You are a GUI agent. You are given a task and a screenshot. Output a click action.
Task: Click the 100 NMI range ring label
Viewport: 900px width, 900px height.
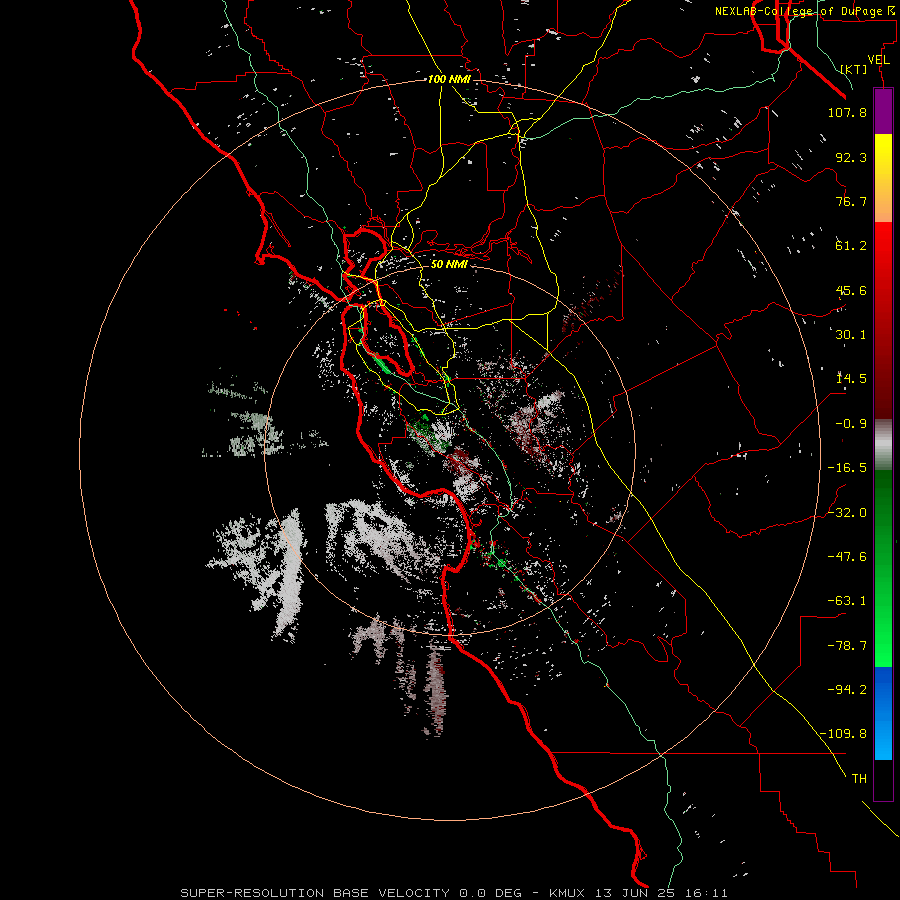click(449, 79)
